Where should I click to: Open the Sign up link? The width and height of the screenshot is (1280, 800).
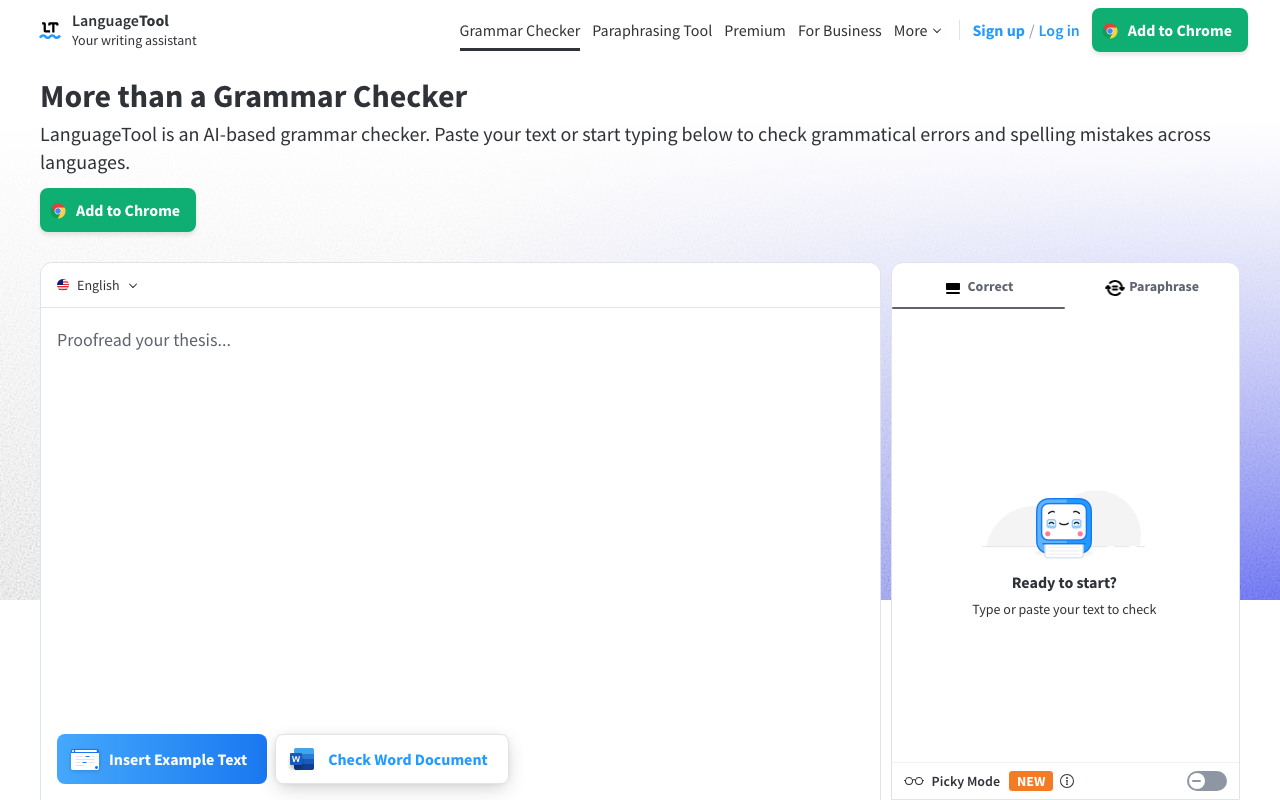[998, 30]
